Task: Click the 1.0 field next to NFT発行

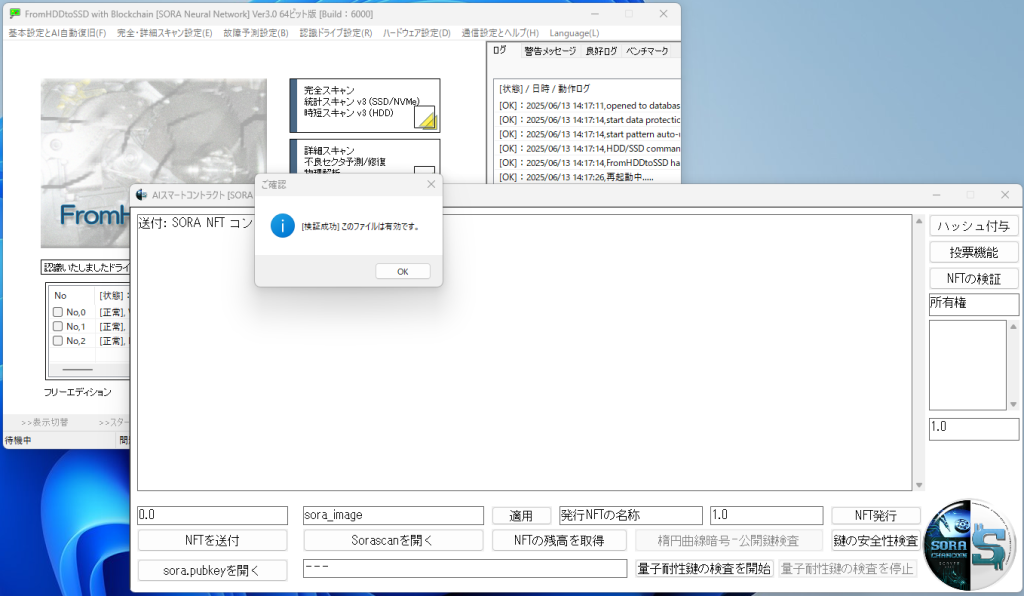Action: (767, 515)
